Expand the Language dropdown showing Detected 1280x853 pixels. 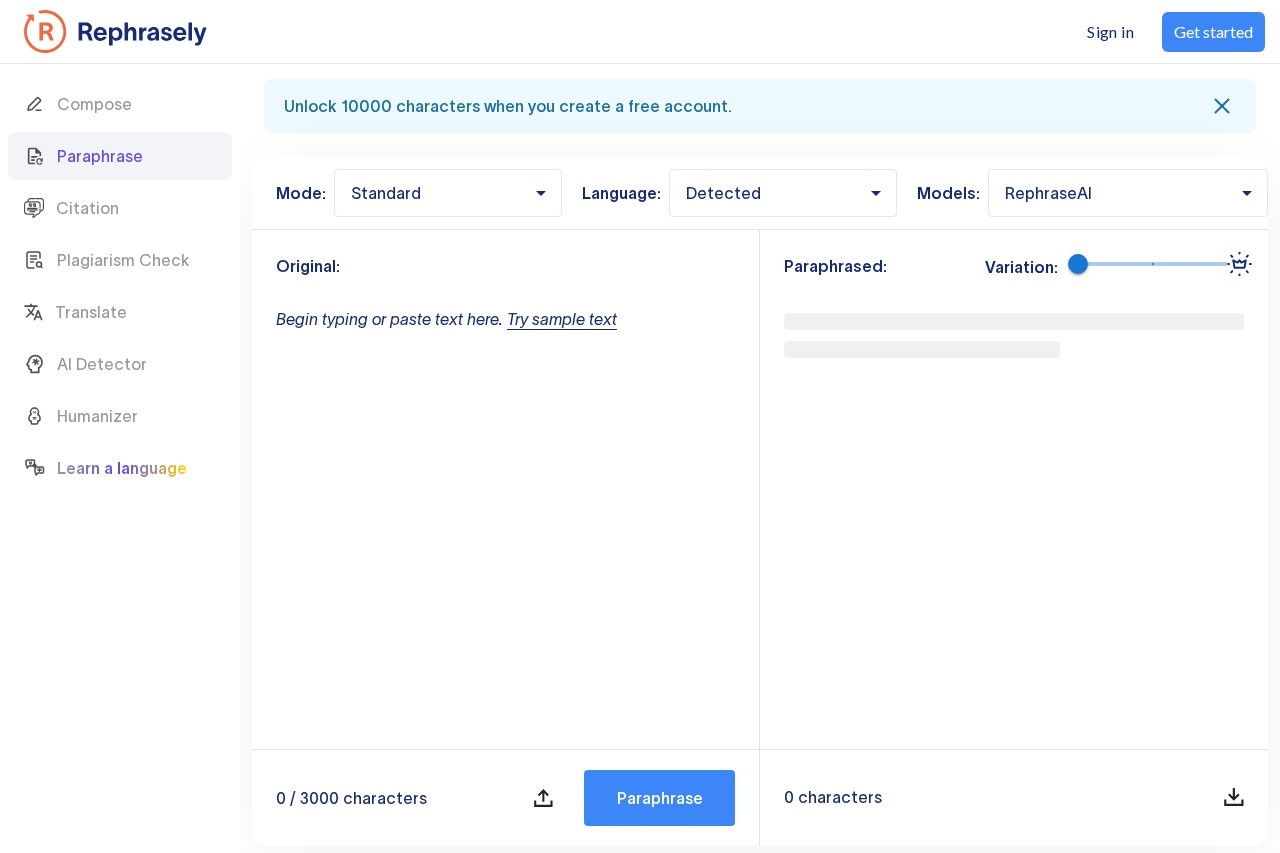(x=782, y=193)
